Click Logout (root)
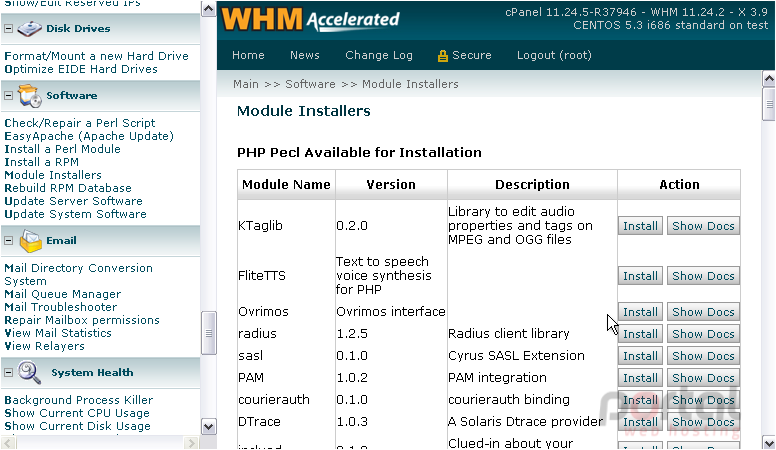 click(554, 55)
